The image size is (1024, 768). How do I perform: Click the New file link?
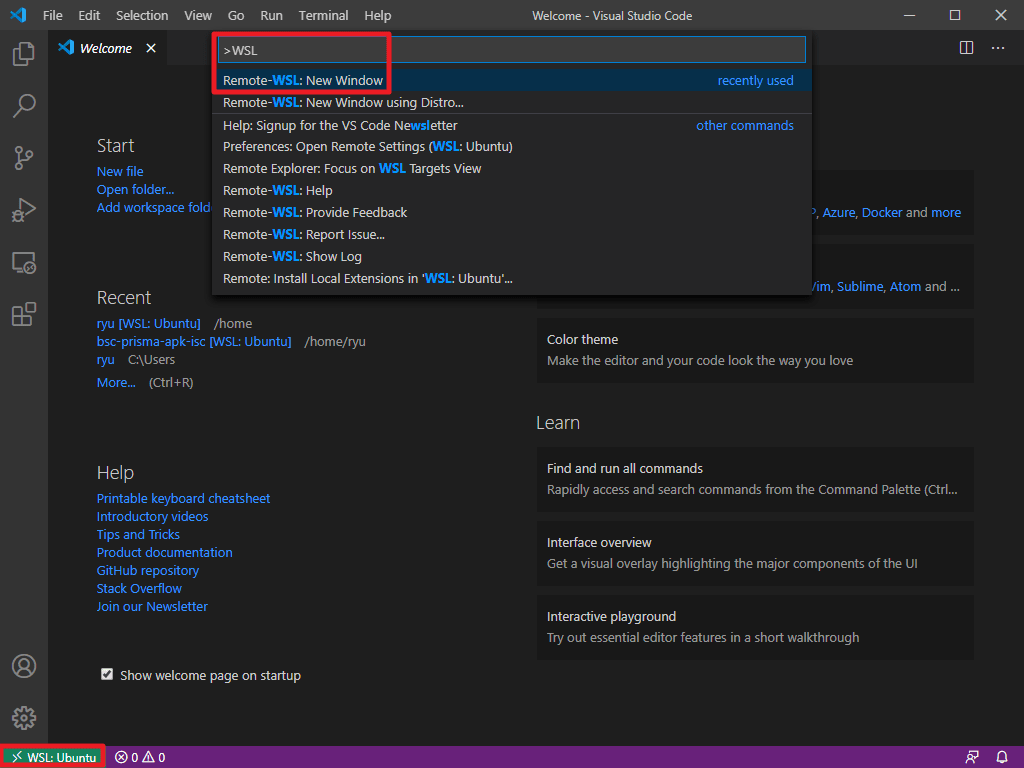[120, 171]
